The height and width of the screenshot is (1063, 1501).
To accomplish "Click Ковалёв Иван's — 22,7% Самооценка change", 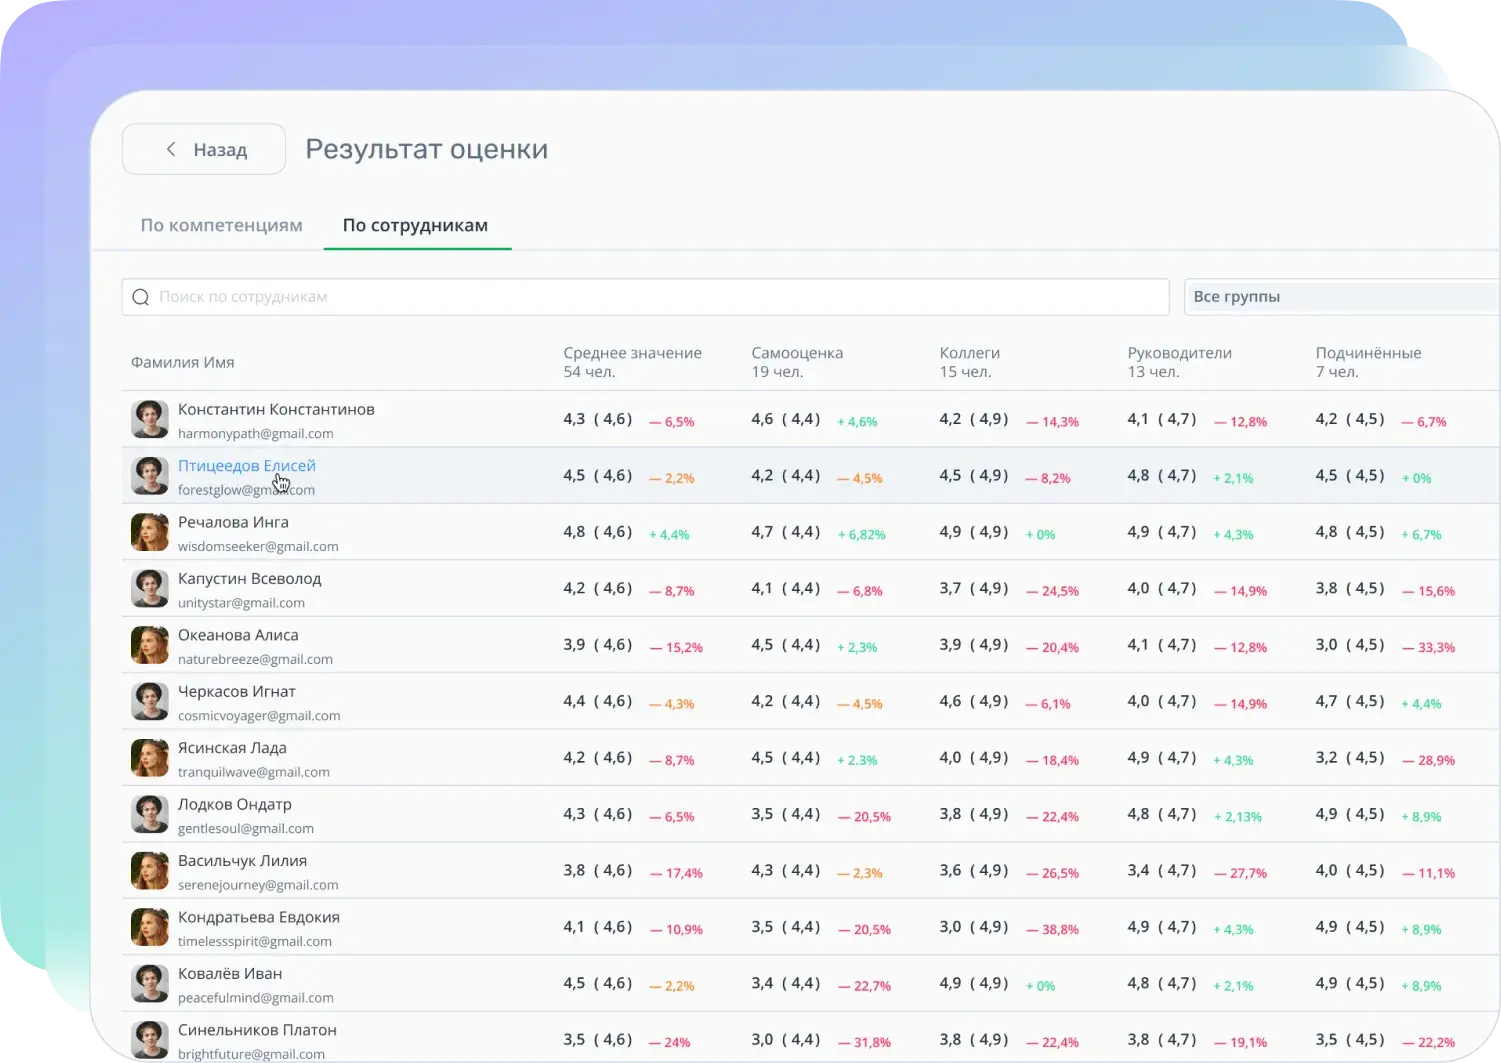I will tap(864, 987).
